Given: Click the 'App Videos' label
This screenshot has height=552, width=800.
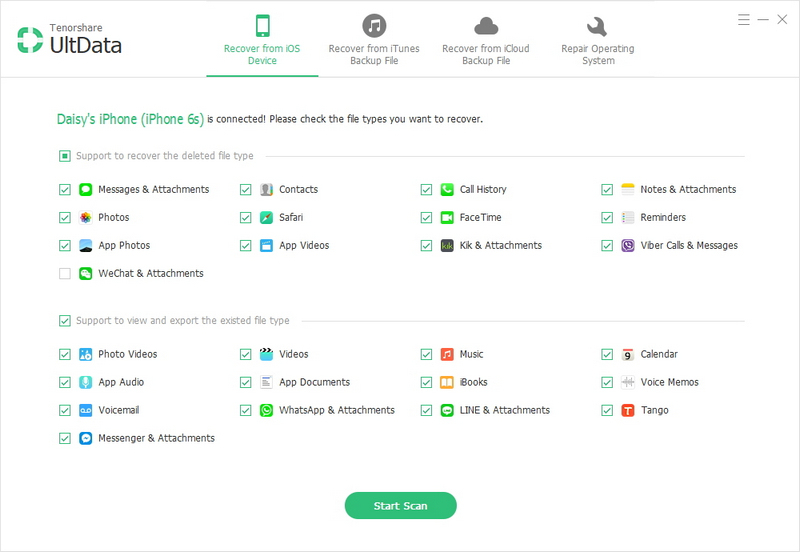Looking at the screenshot, I should point(304,245).
